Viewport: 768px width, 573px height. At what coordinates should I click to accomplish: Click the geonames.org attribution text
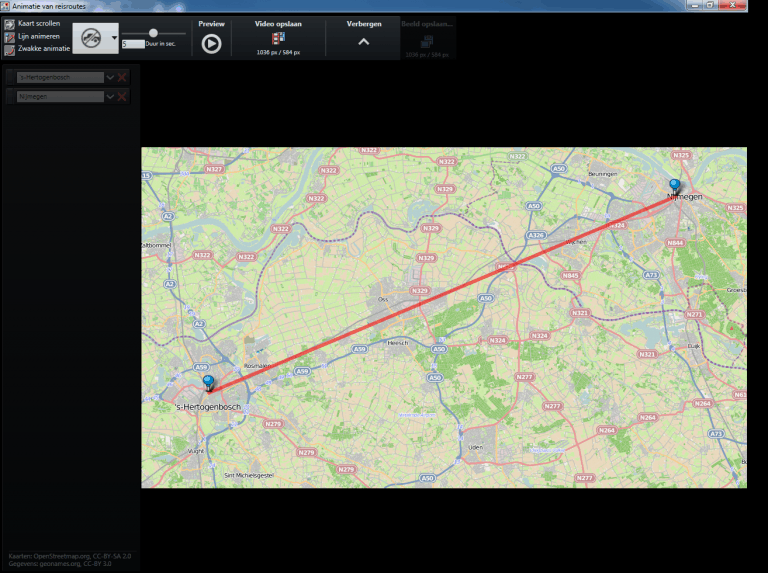pos(60,564)
